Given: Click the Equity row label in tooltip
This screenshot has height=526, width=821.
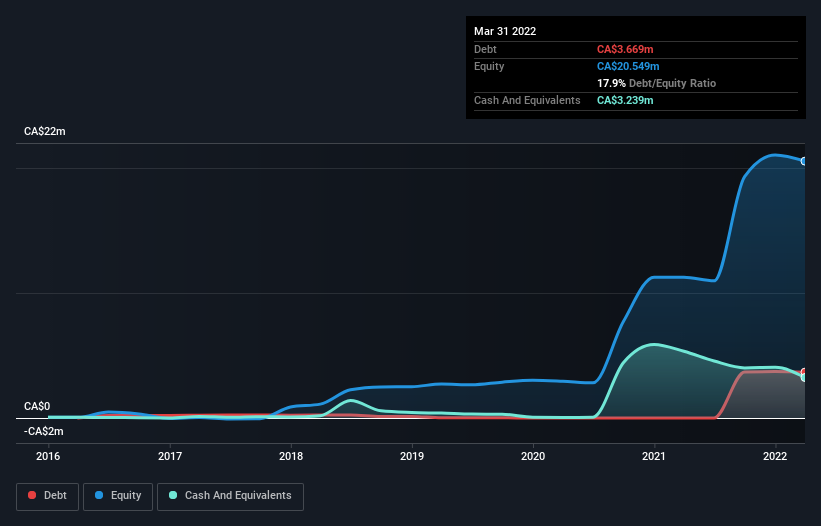Looking at the screenshot, I should 489,66.
